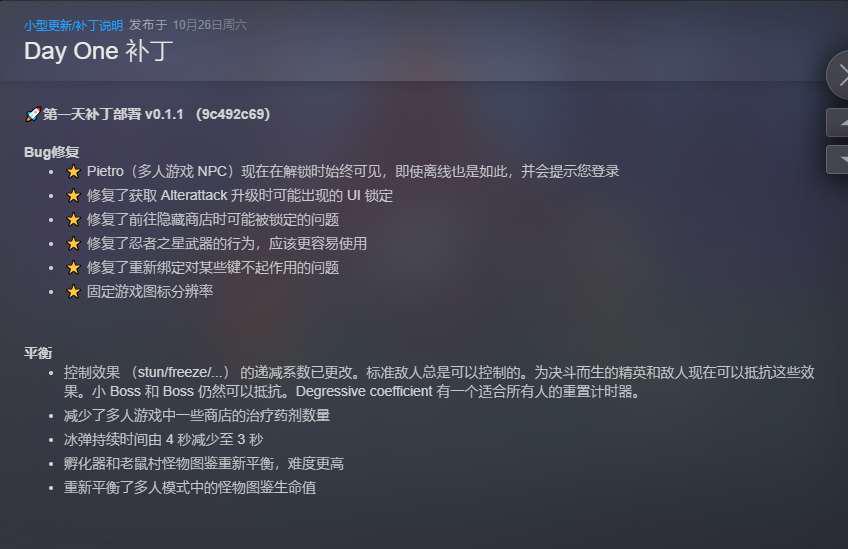Click the star beside ninja star weapon fix
Screen dimensions: 848x549
point(73,243)
